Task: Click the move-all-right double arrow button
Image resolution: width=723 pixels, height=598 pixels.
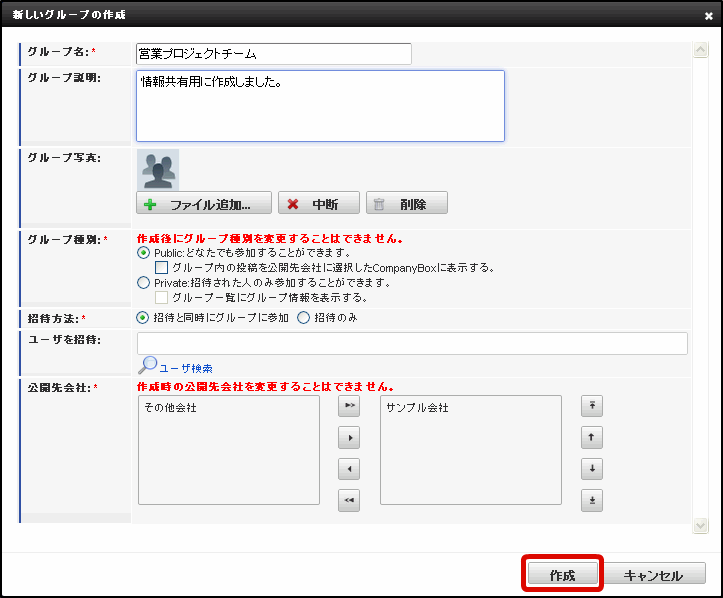Action: [x=349, y=406]
